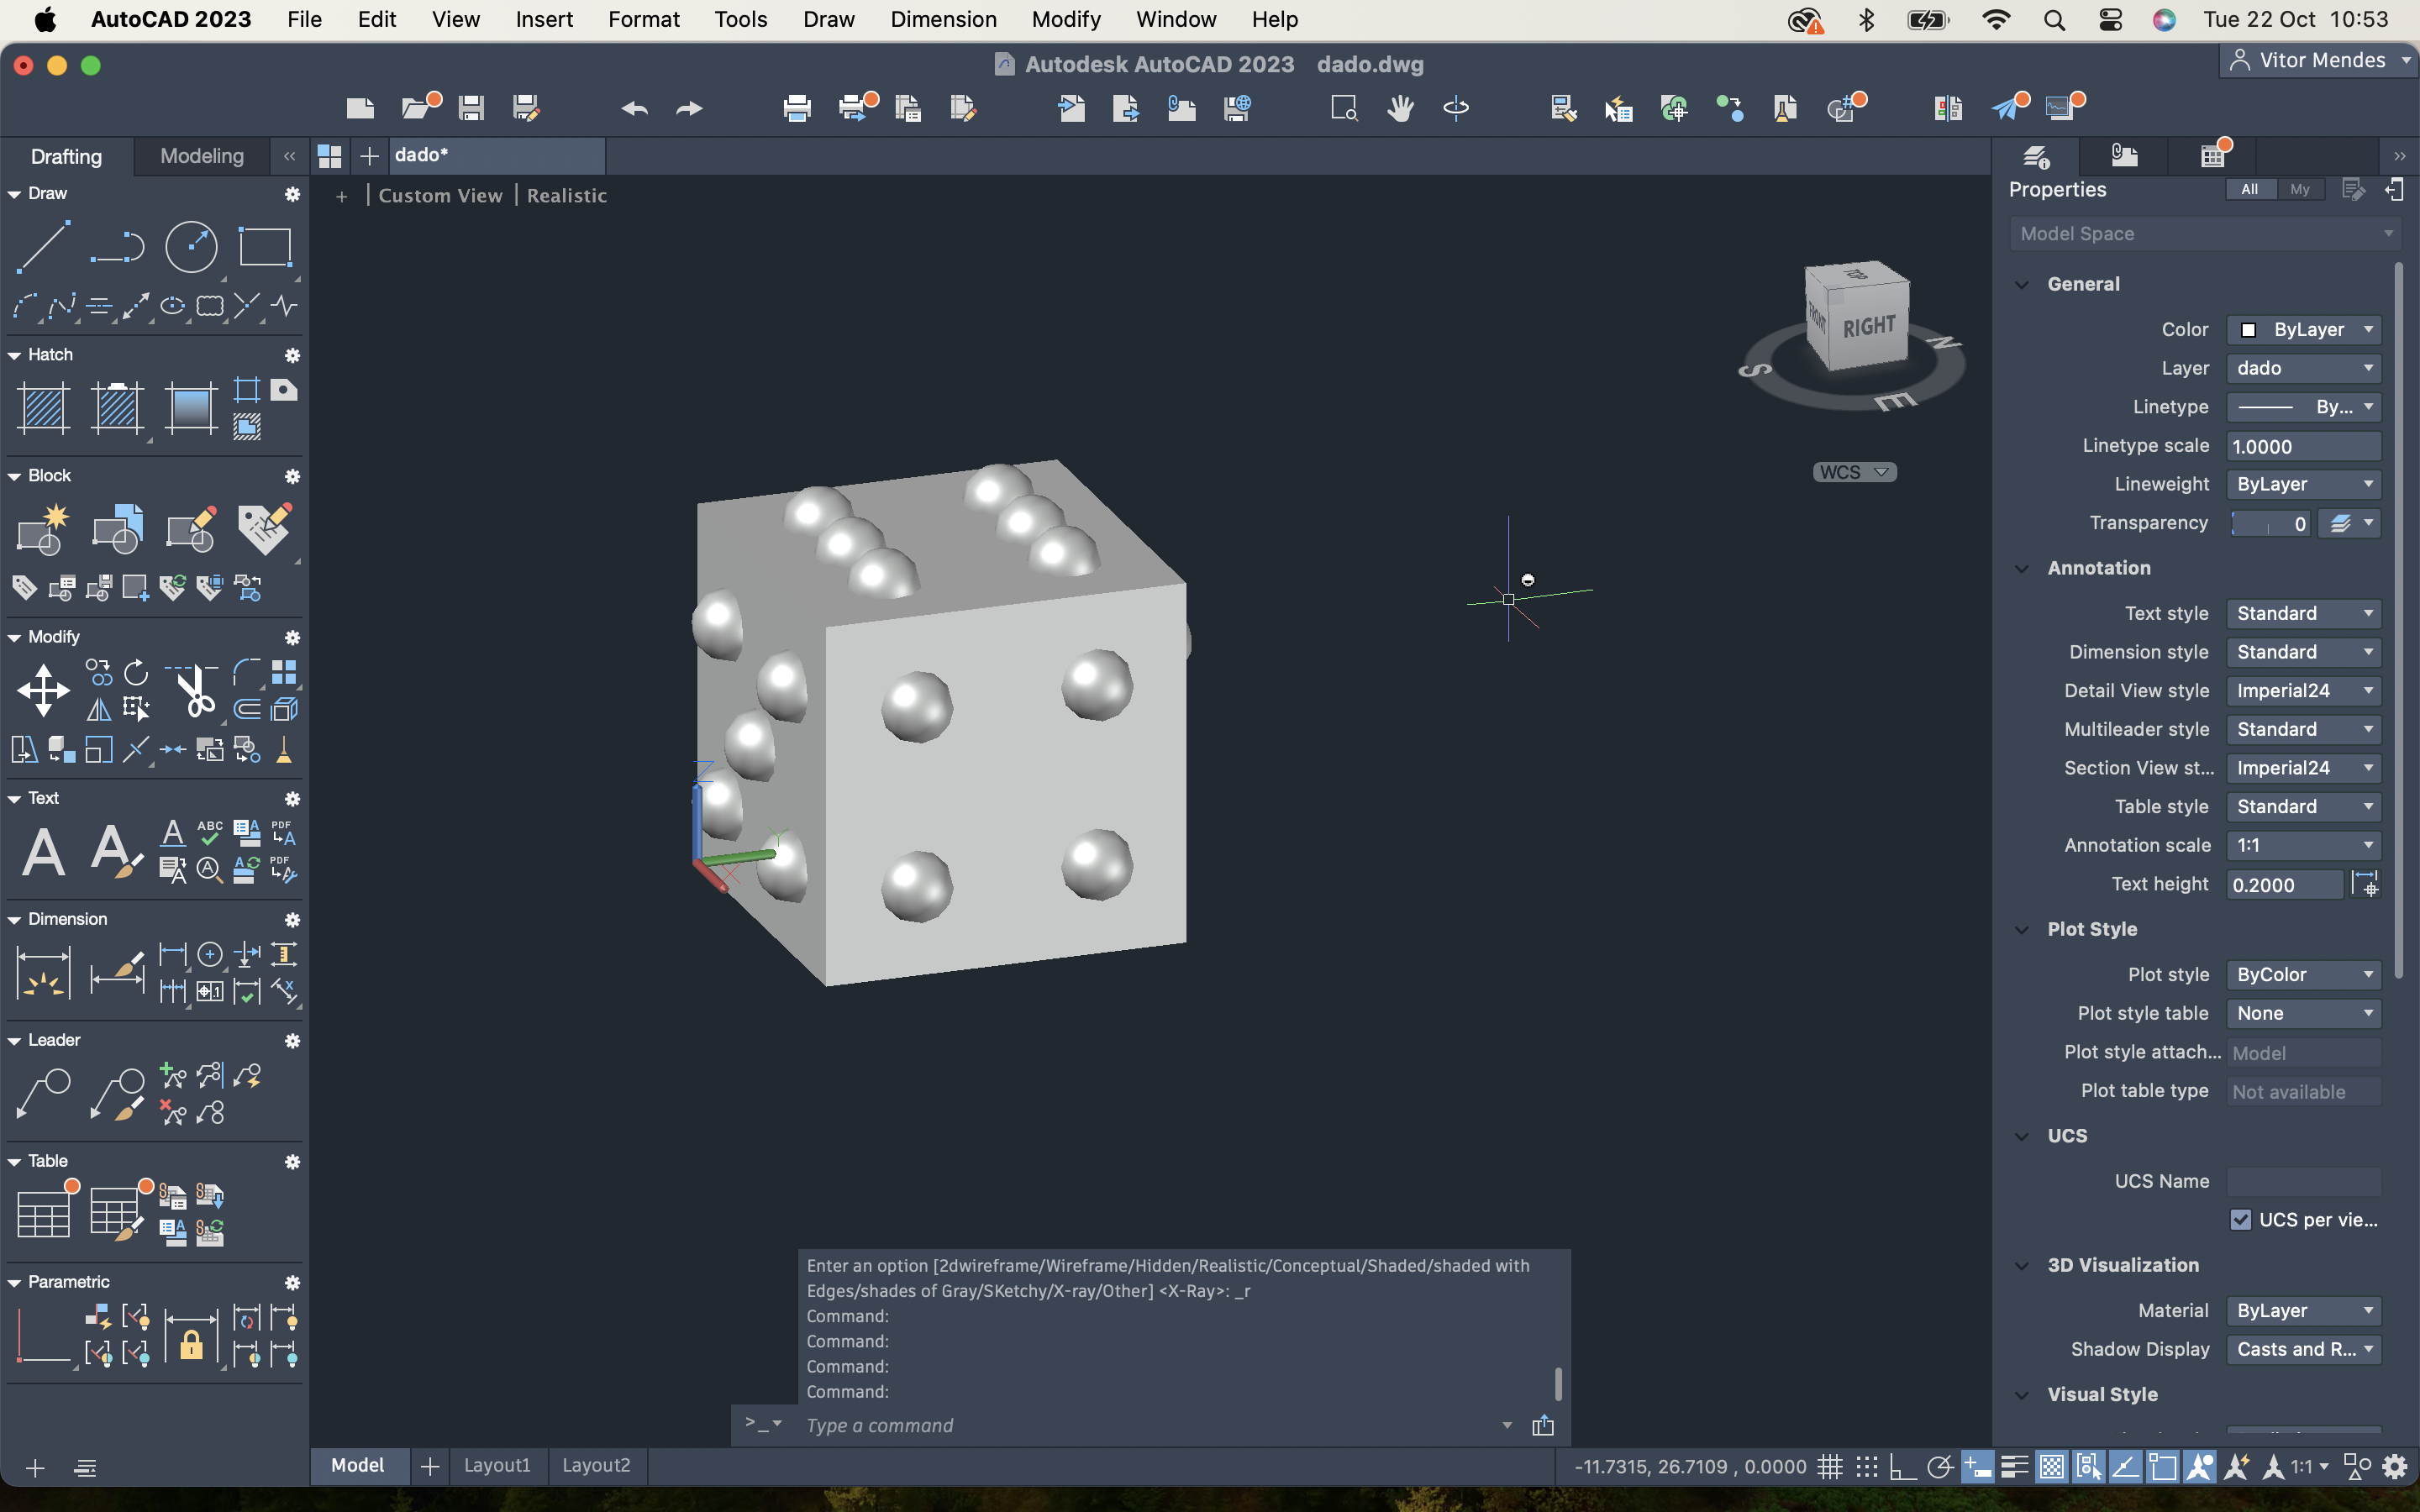Click the Undo arrow in toolbar

pyautogui.click(x=635, y=108)
